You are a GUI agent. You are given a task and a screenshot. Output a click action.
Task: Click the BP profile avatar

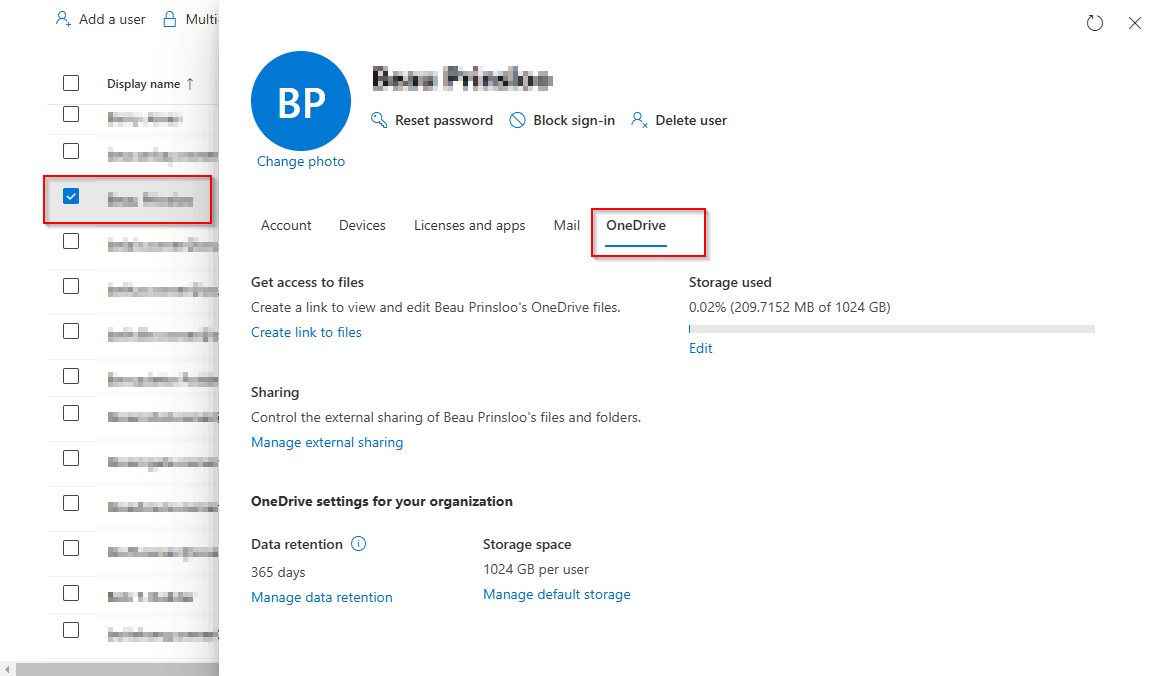tap(300, 101)
